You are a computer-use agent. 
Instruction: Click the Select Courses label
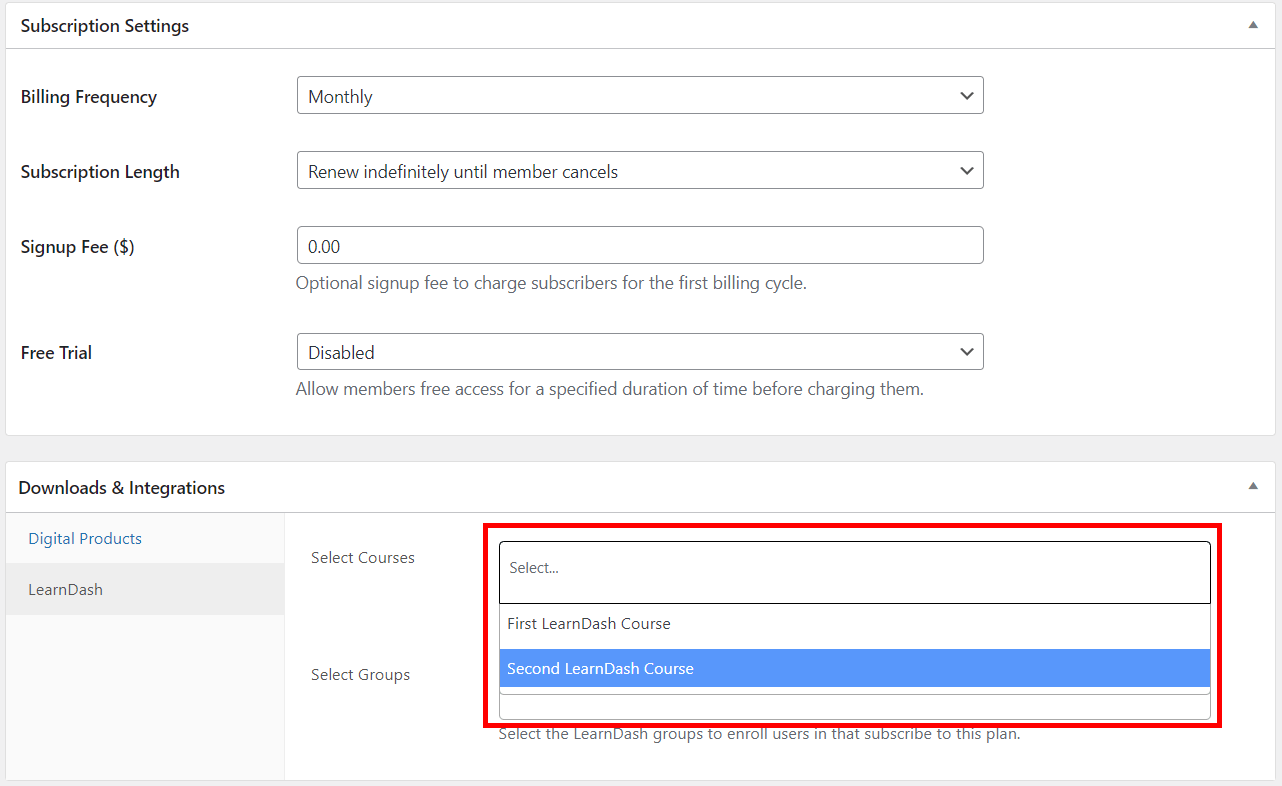pos(363,558)
